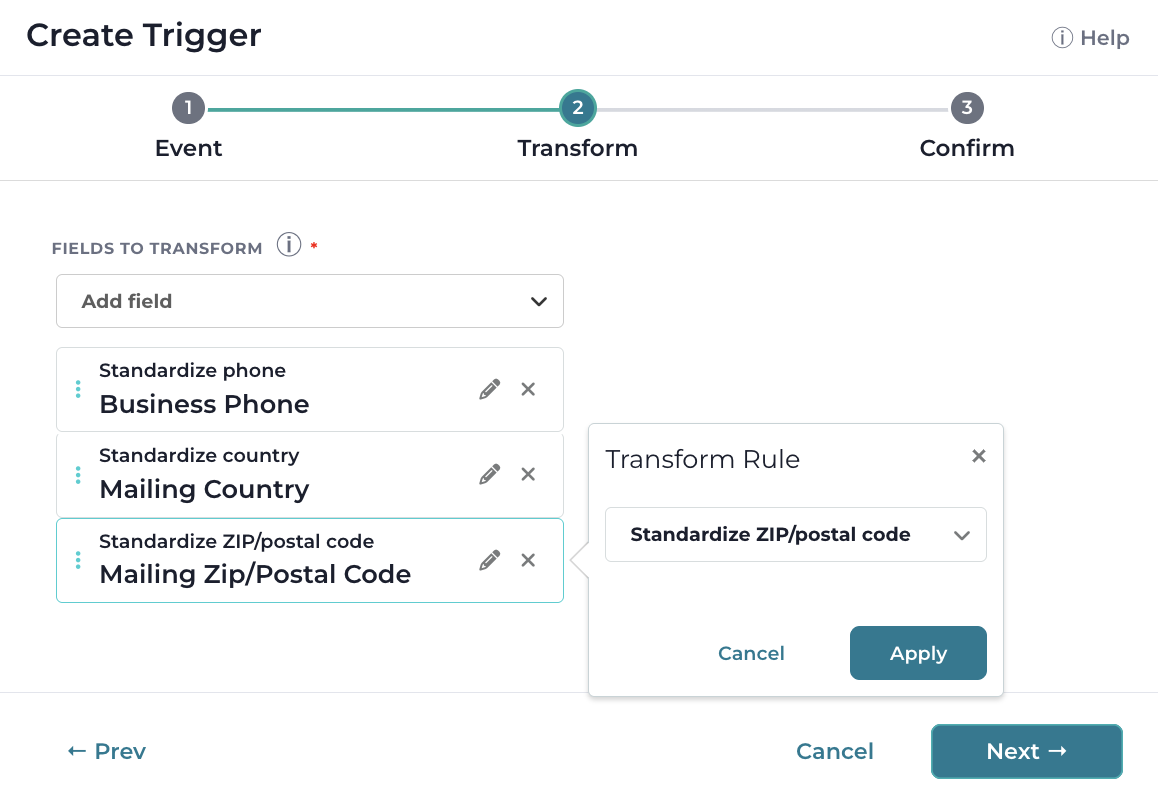Click the Mailing Country drag handle dots

pos(78,475)
